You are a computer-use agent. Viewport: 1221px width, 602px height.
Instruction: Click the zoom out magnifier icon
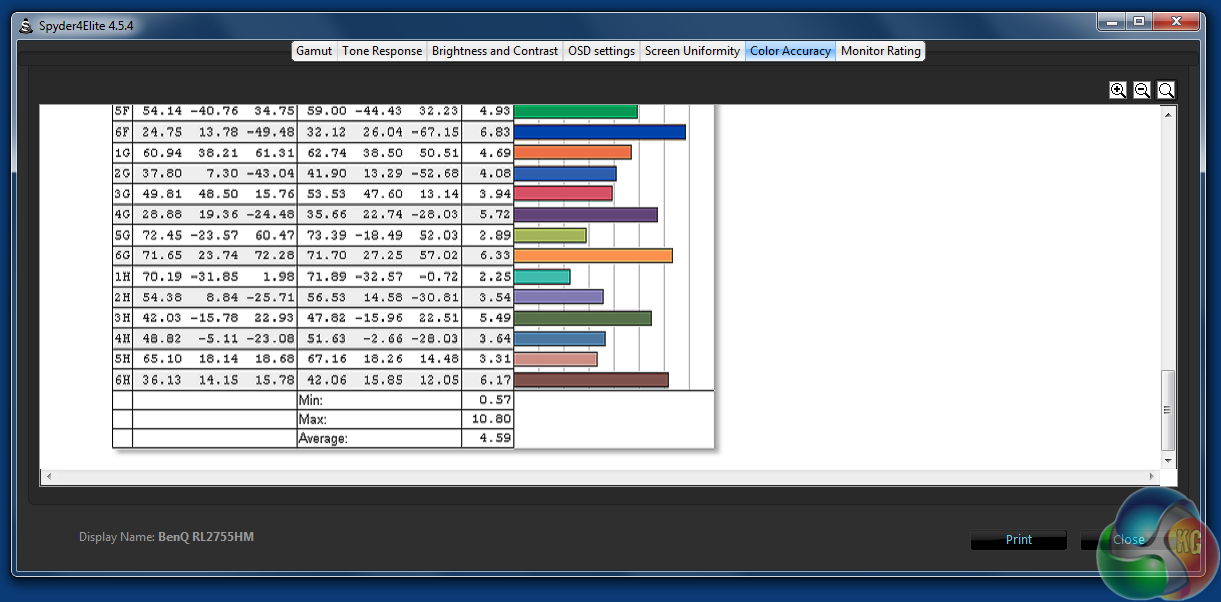(1142, 90)
